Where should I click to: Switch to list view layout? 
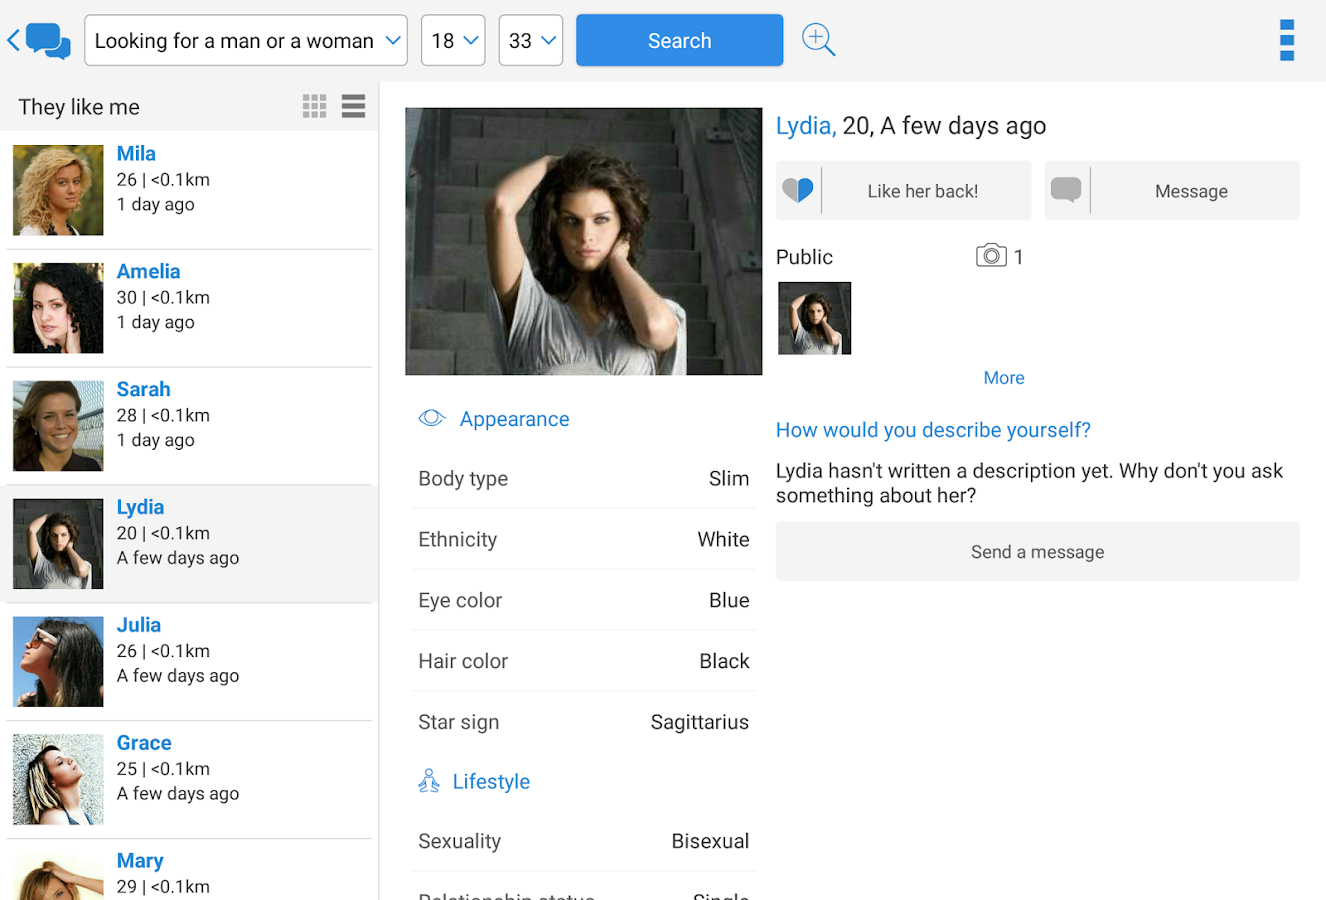pyautogui.click(x=353, y=106)
